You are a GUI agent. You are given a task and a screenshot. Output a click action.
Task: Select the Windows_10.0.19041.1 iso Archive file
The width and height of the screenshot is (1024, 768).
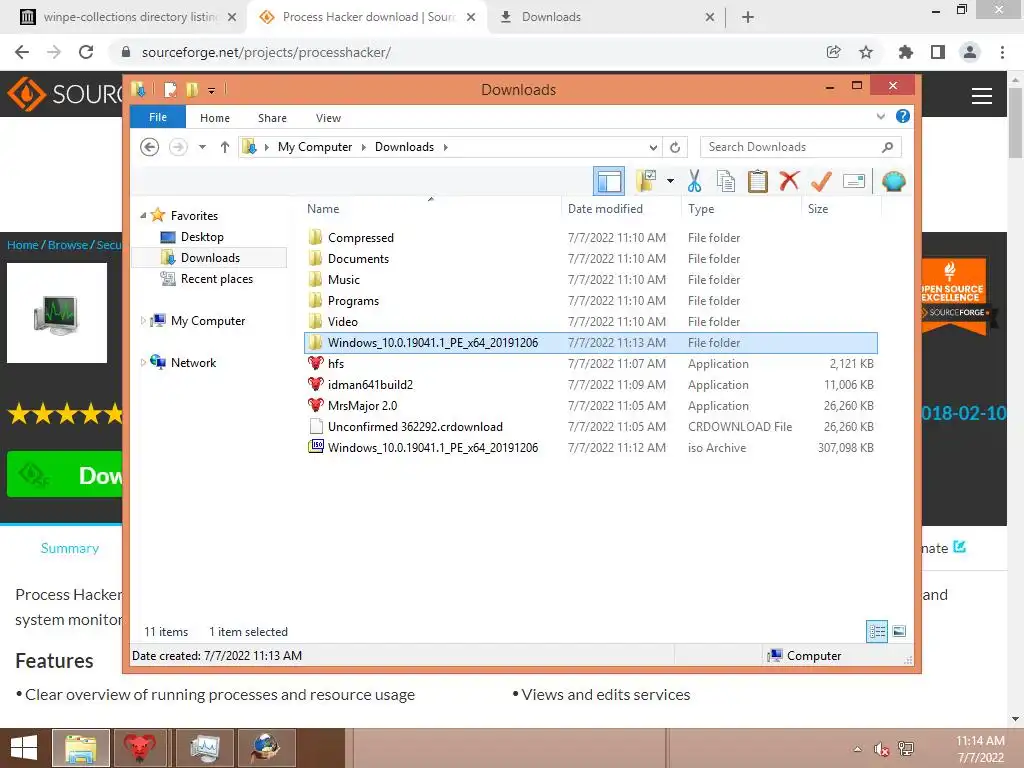click(591, 447)
